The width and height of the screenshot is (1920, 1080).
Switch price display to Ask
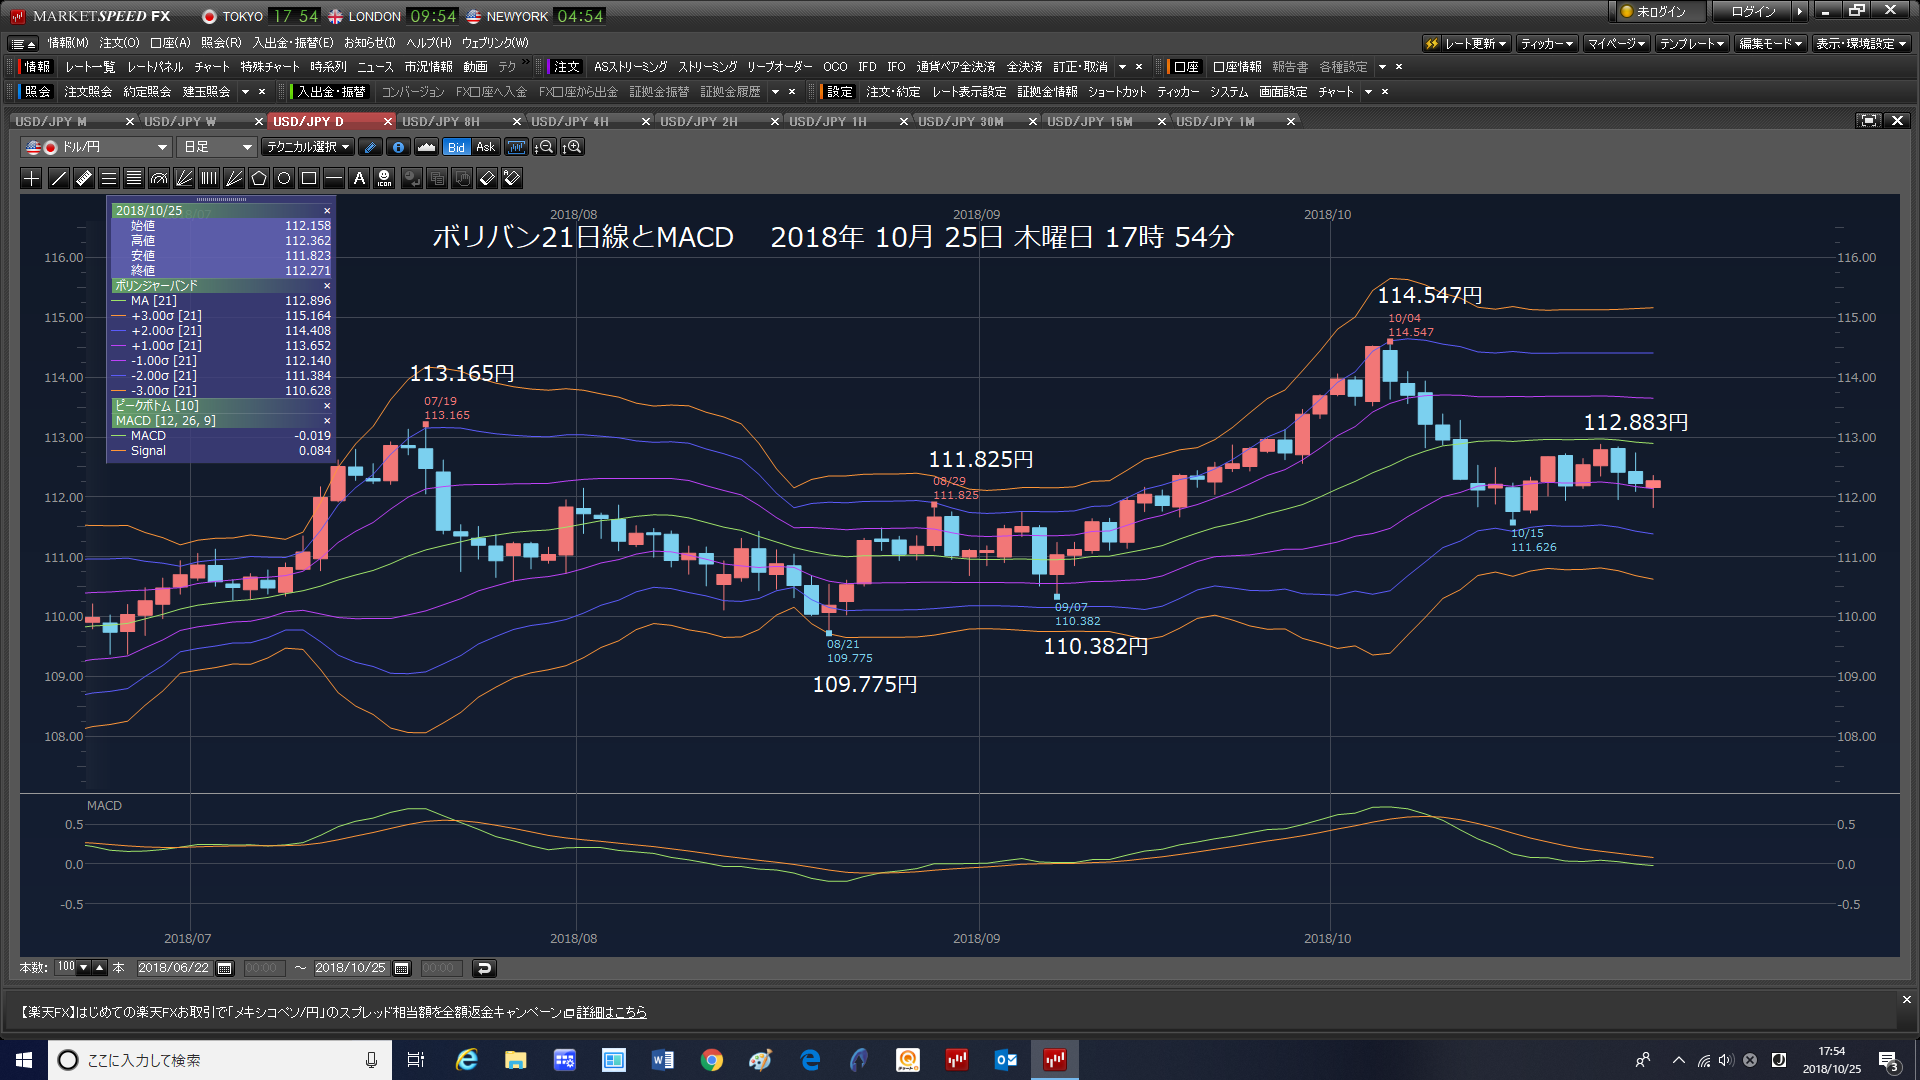(485, 147)
